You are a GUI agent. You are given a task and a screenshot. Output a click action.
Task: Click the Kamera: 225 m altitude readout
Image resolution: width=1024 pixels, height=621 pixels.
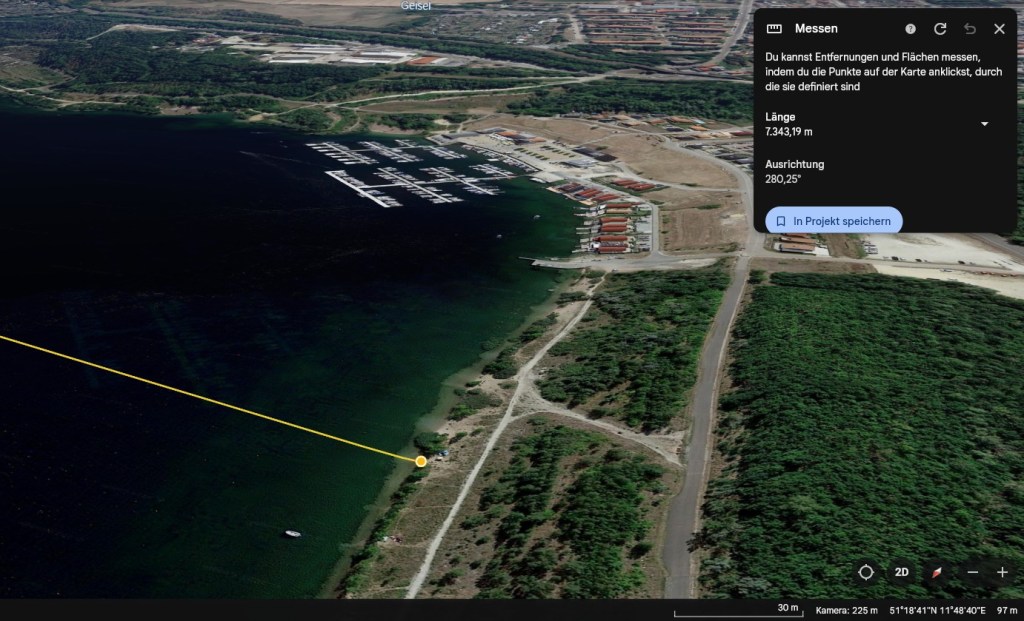(846, 610)
